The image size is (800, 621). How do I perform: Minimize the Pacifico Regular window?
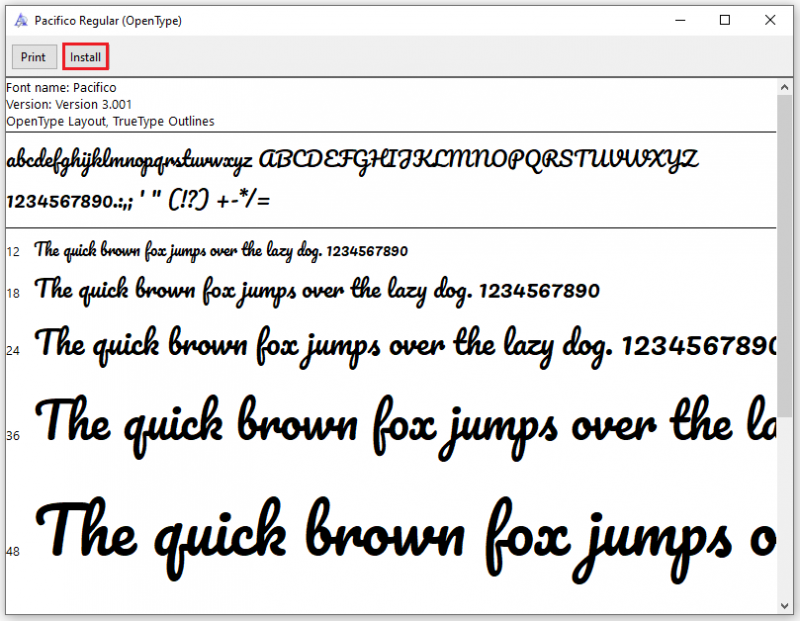click(680, 20)
